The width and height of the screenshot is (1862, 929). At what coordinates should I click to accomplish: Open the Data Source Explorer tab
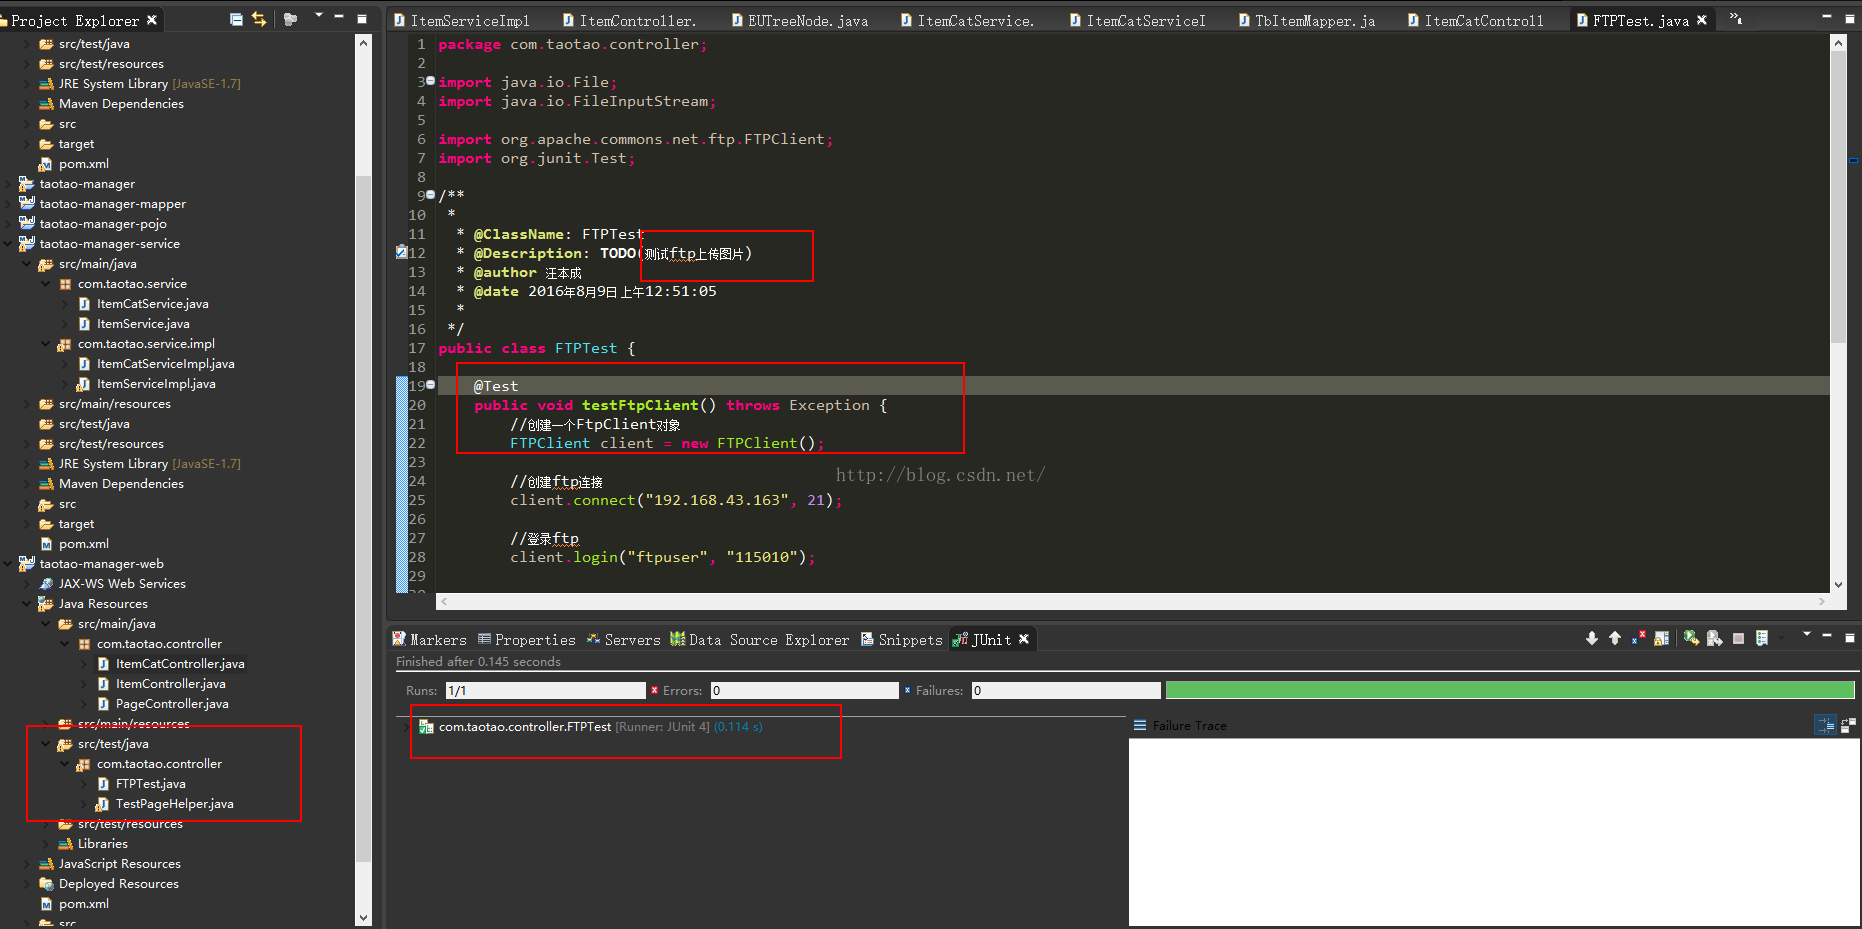[759, 640]
